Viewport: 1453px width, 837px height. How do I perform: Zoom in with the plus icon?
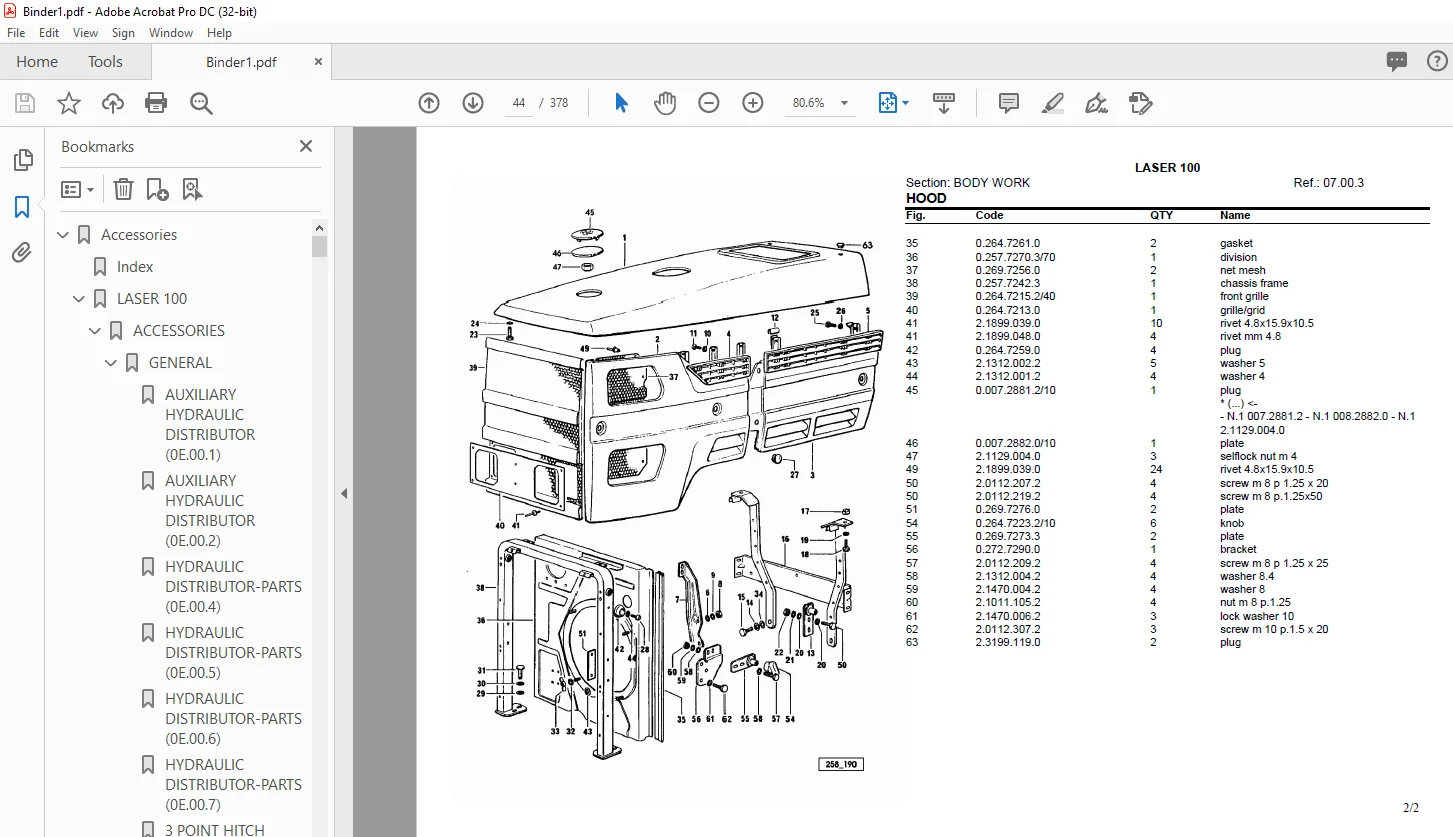pyautogui.click(x=753, y=103)
